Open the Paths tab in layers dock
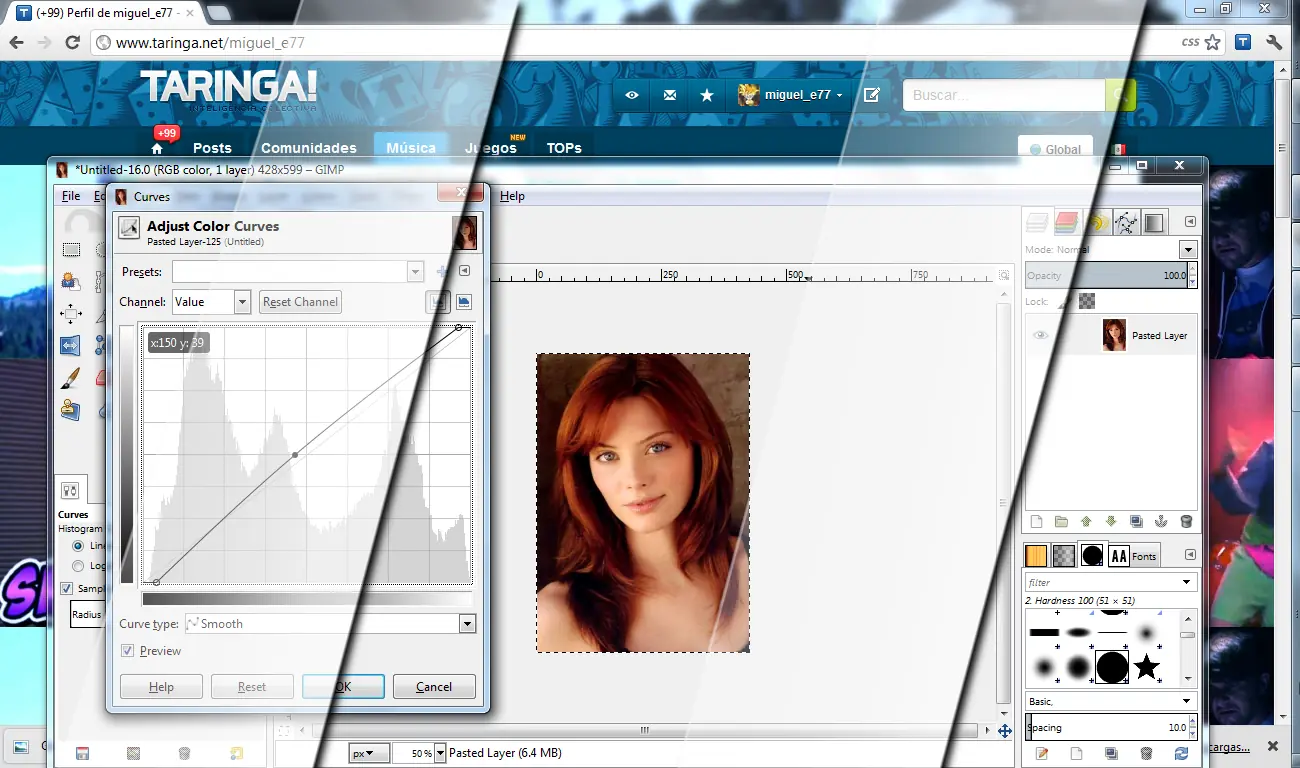 pyautogui.click(x=1125, y=222)
